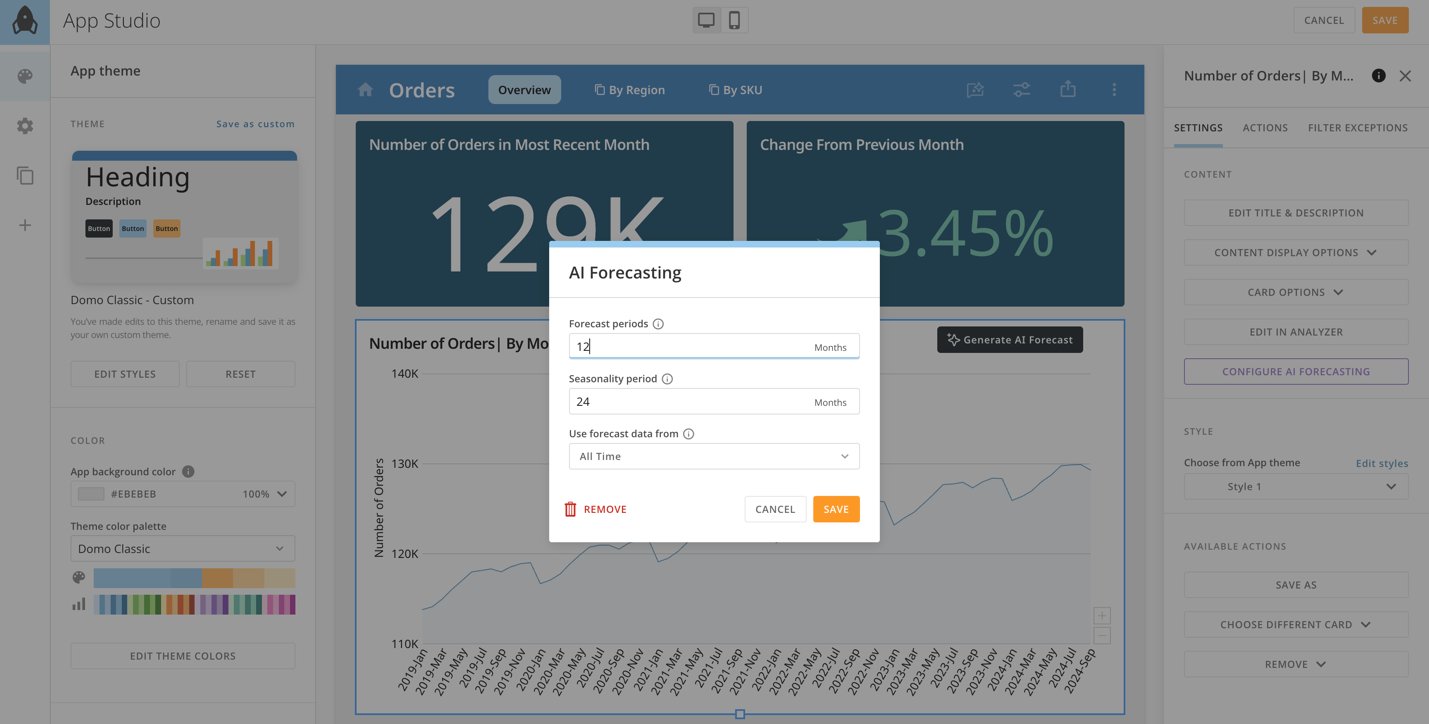1429x724 pixels.
Task: Click the rocket logo icon in App Studio
Action: pyautogui.click(x=25, y=20)
